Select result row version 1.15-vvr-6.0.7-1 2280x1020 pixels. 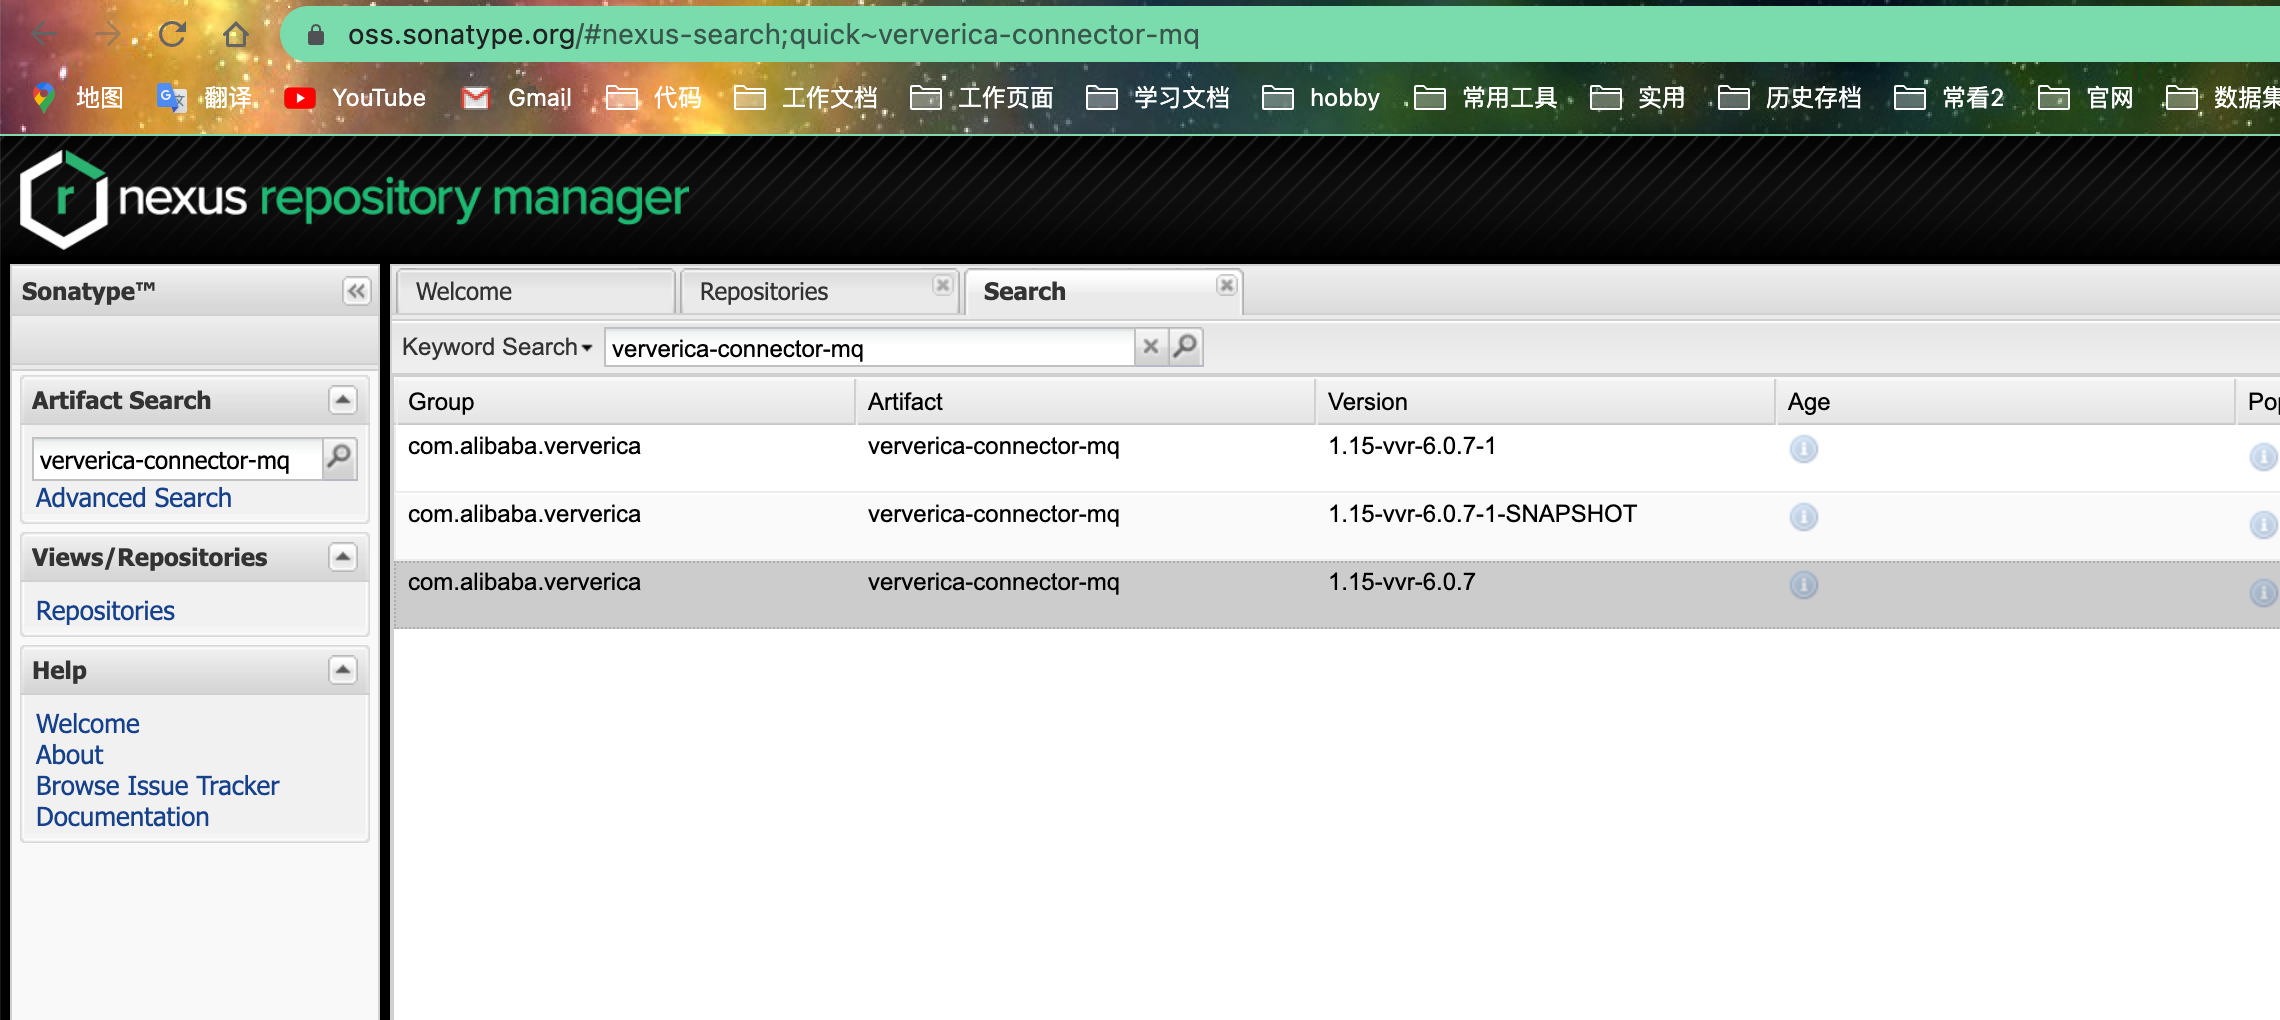1337,458
